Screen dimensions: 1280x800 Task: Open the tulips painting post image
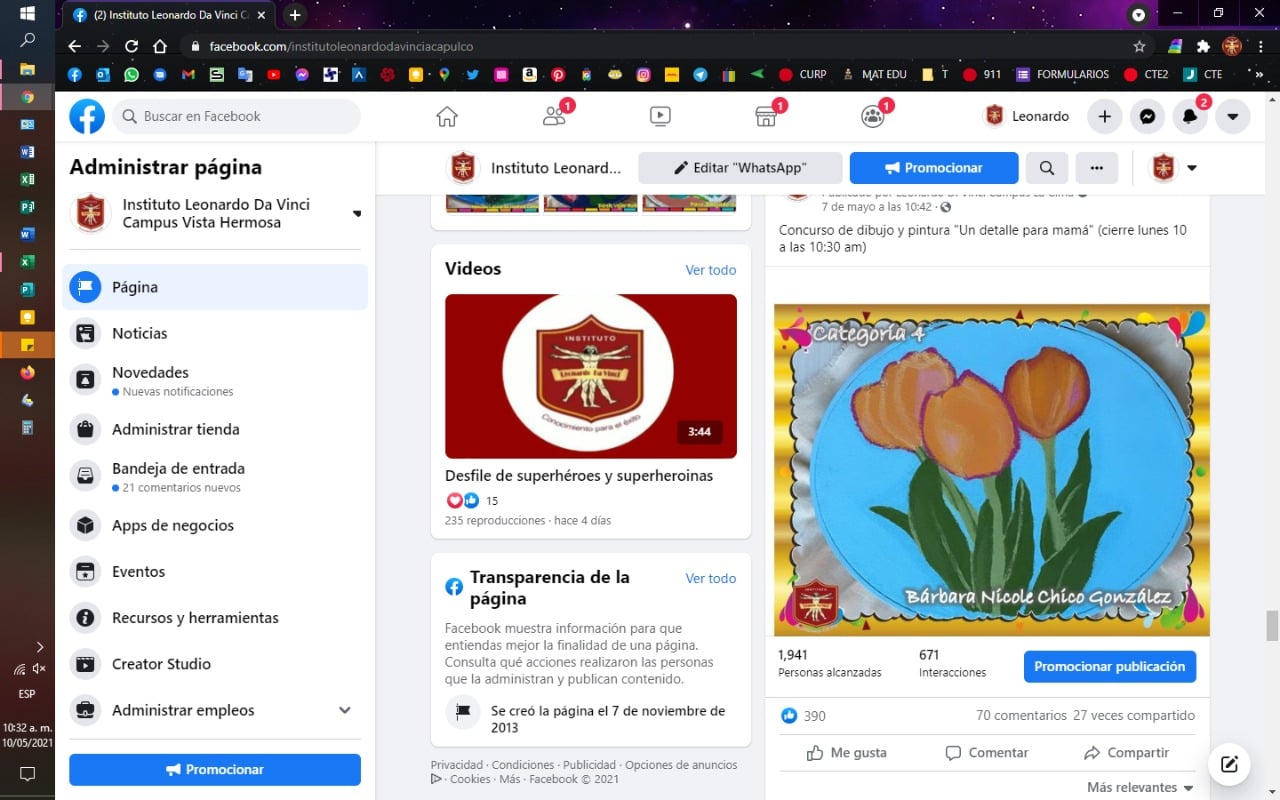click(992, 470)
